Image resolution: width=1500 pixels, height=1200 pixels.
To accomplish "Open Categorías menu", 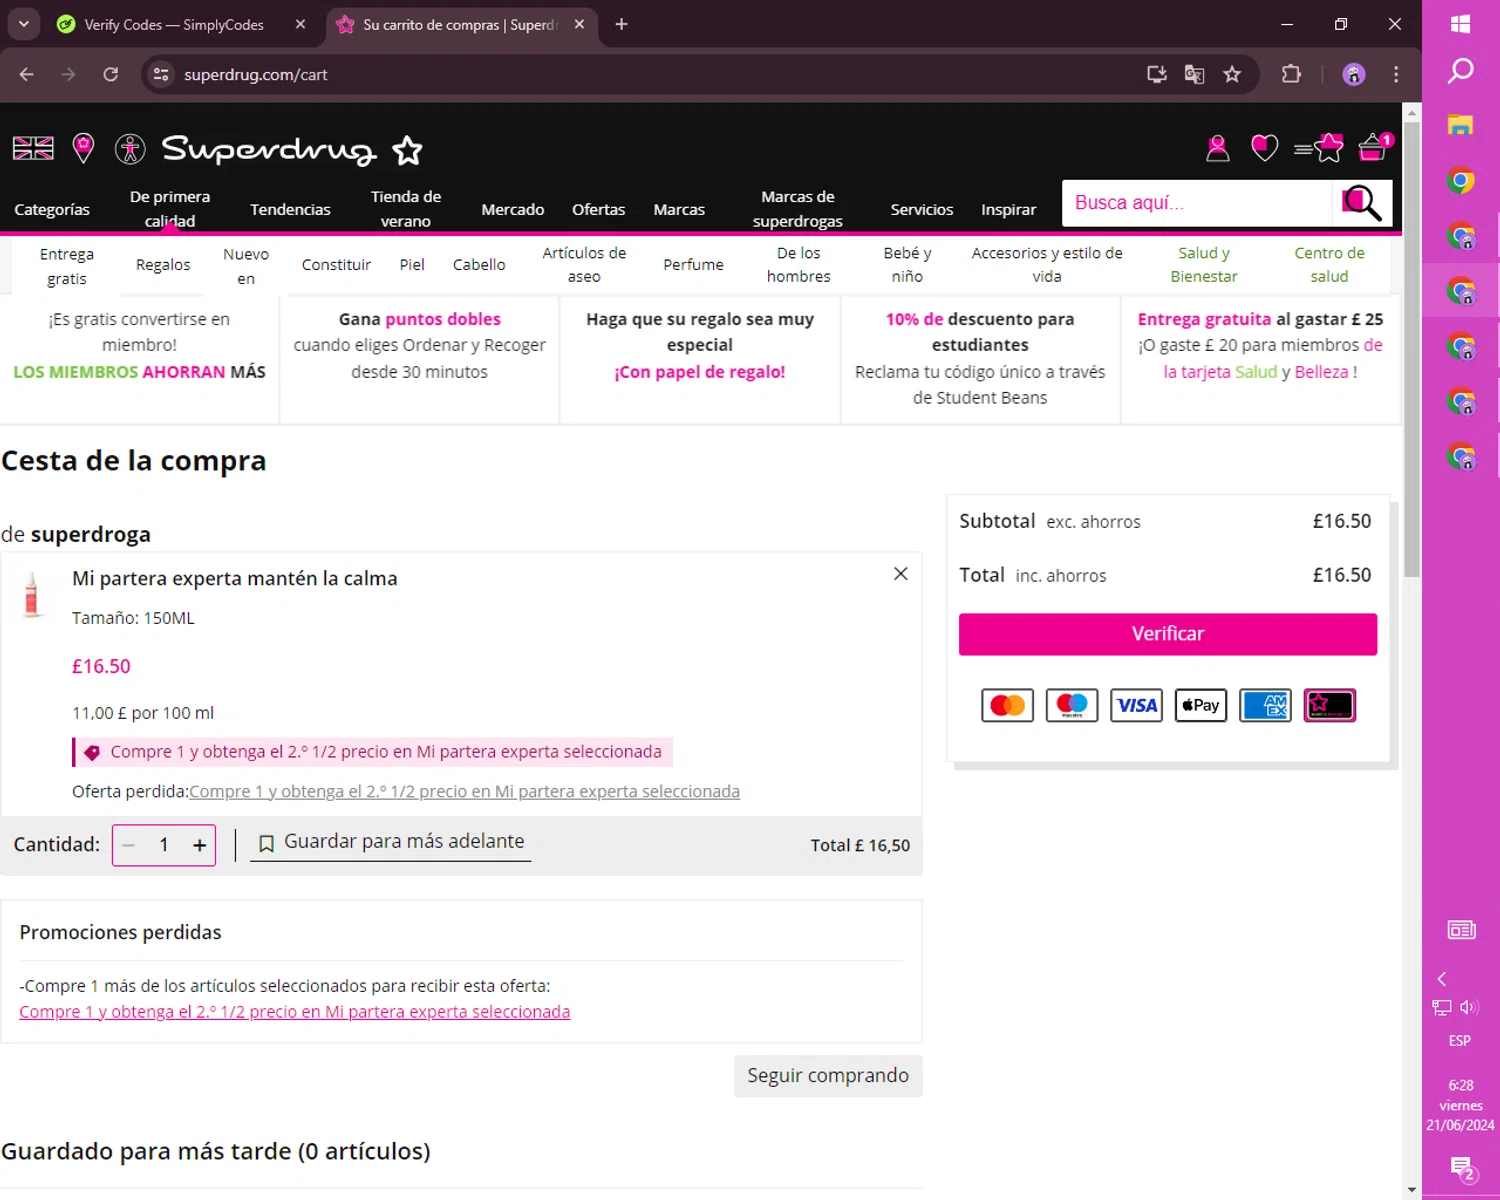I will tap(52, 209).
